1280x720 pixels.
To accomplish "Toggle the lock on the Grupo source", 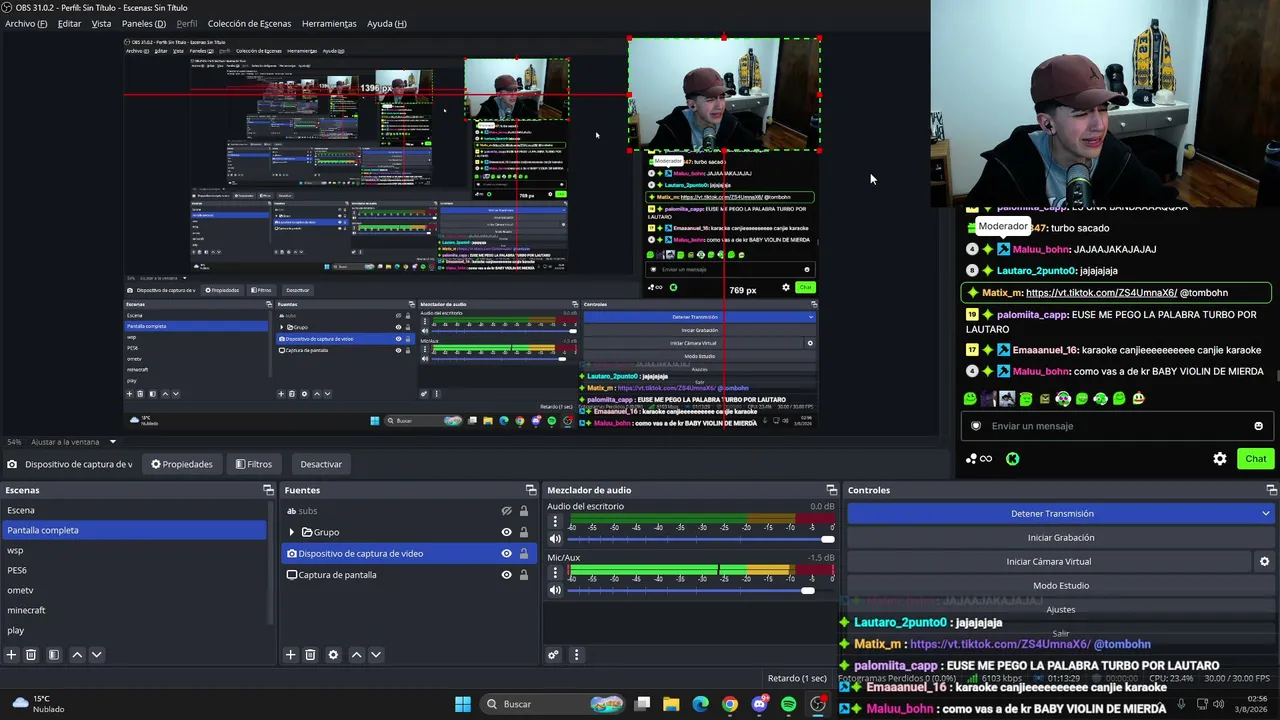I will click(x=523, y=532).
